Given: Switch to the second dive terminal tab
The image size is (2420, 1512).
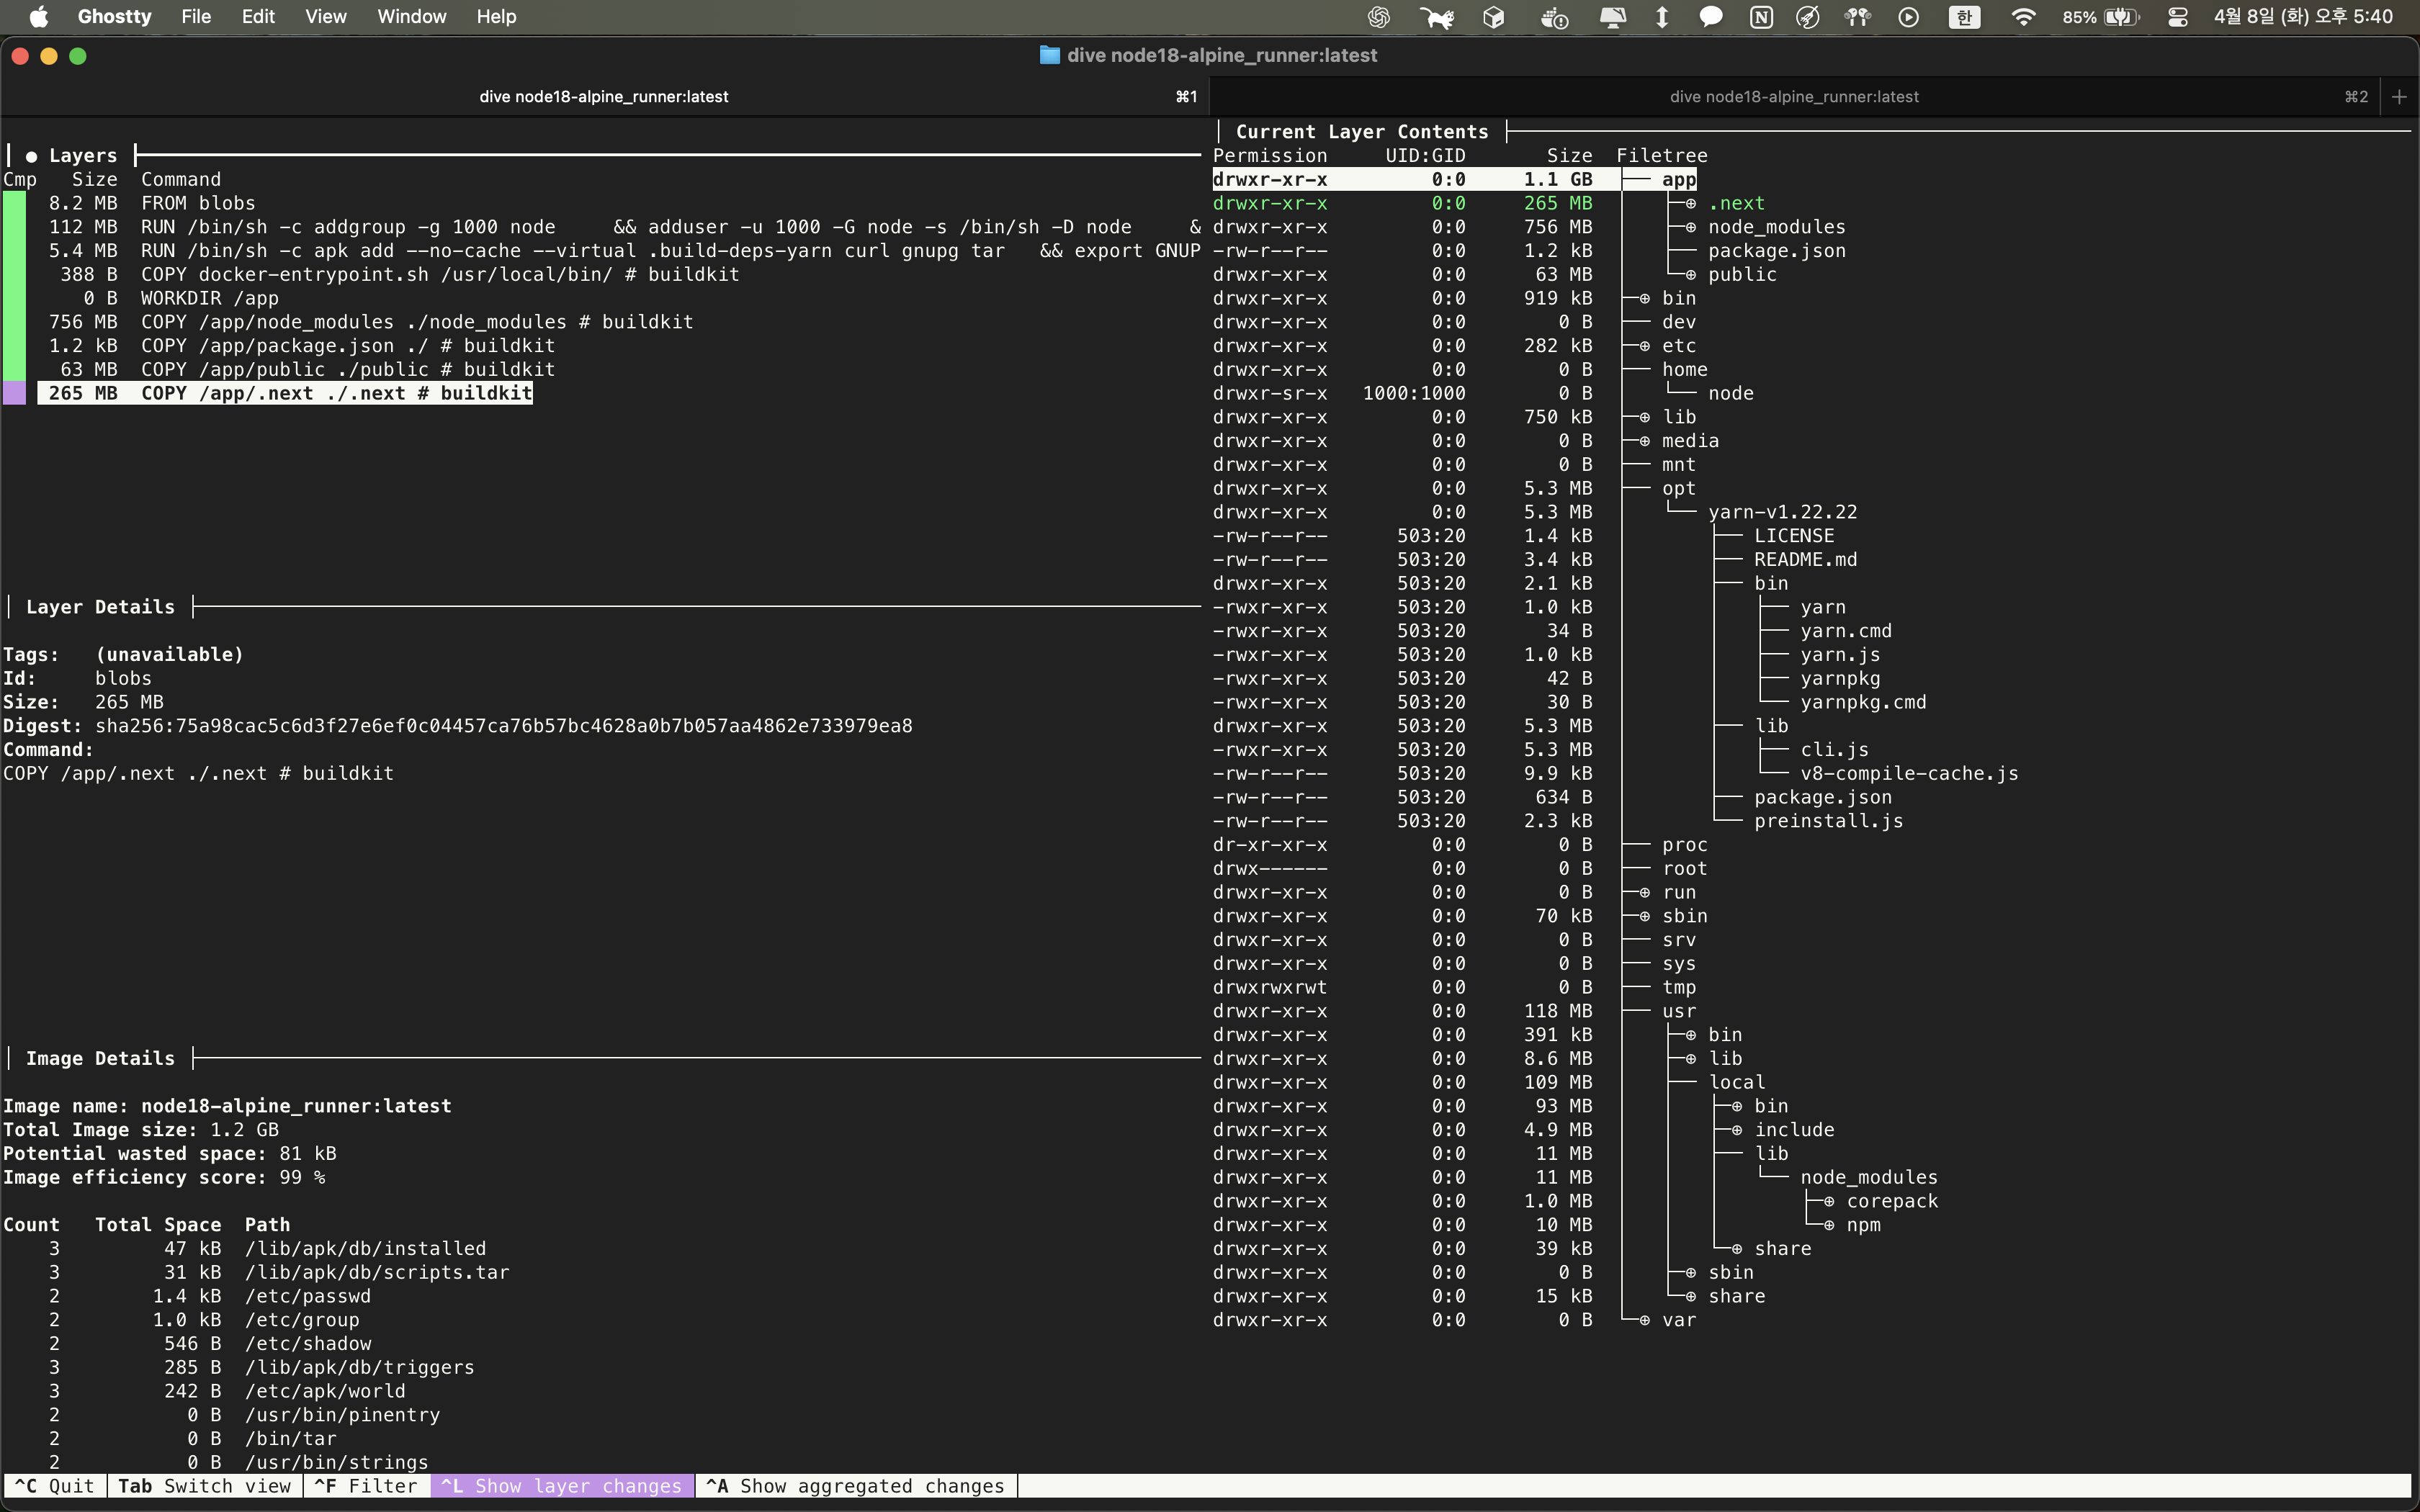Looking at the screenshot, I should click(1793, 97).
